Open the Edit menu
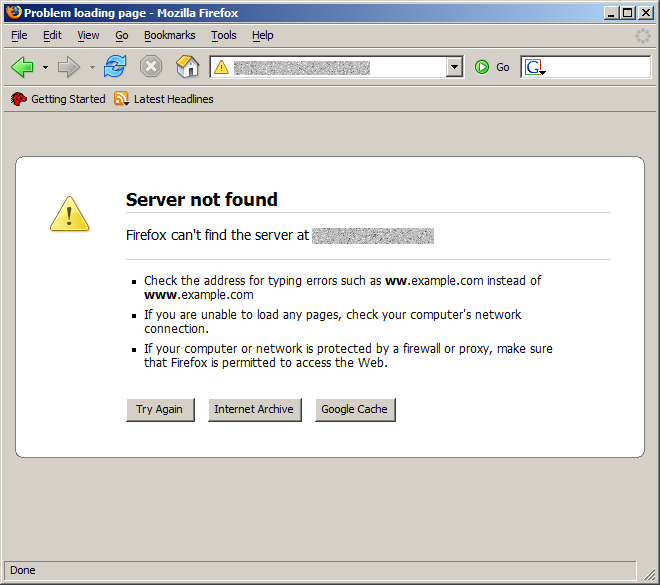This screenshot has height=585, width=660. point(52,35)
